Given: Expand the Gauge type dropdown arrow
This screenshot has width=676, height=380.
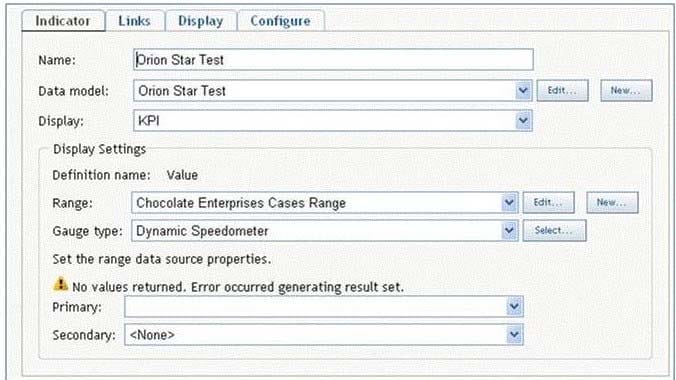Looking at the screenshot, I should tap(509, 231).
